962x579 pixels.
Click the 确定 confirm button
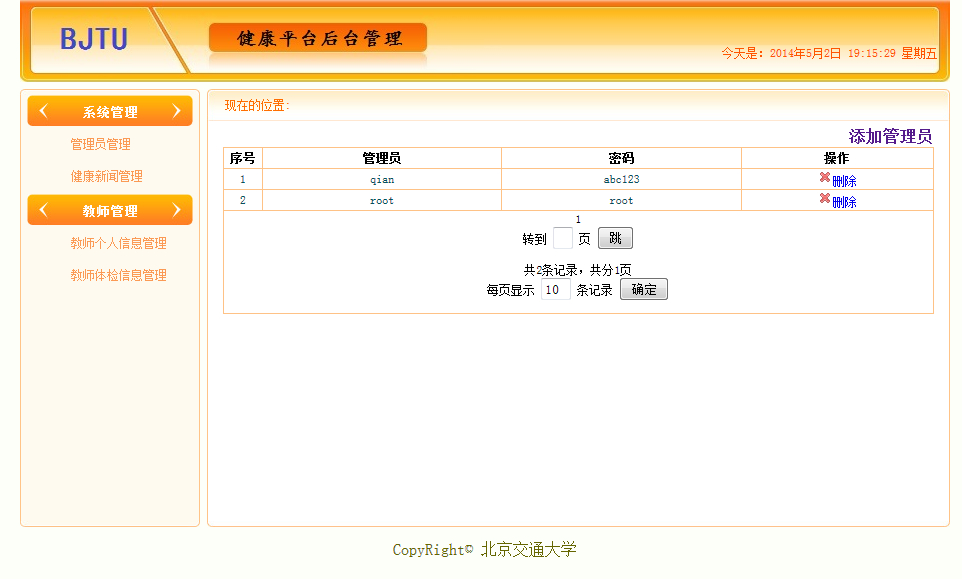[x=644, y=289]
